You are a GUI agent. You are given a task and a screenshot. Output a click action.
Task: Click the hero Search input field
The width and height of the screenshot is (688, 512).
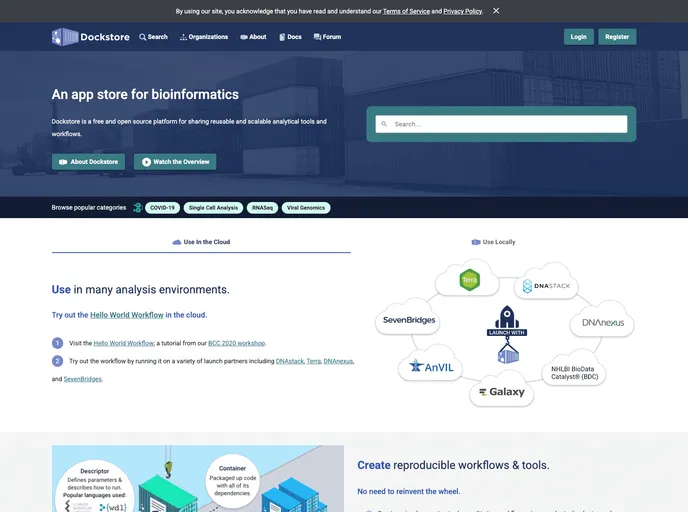(x=501, y=124)
